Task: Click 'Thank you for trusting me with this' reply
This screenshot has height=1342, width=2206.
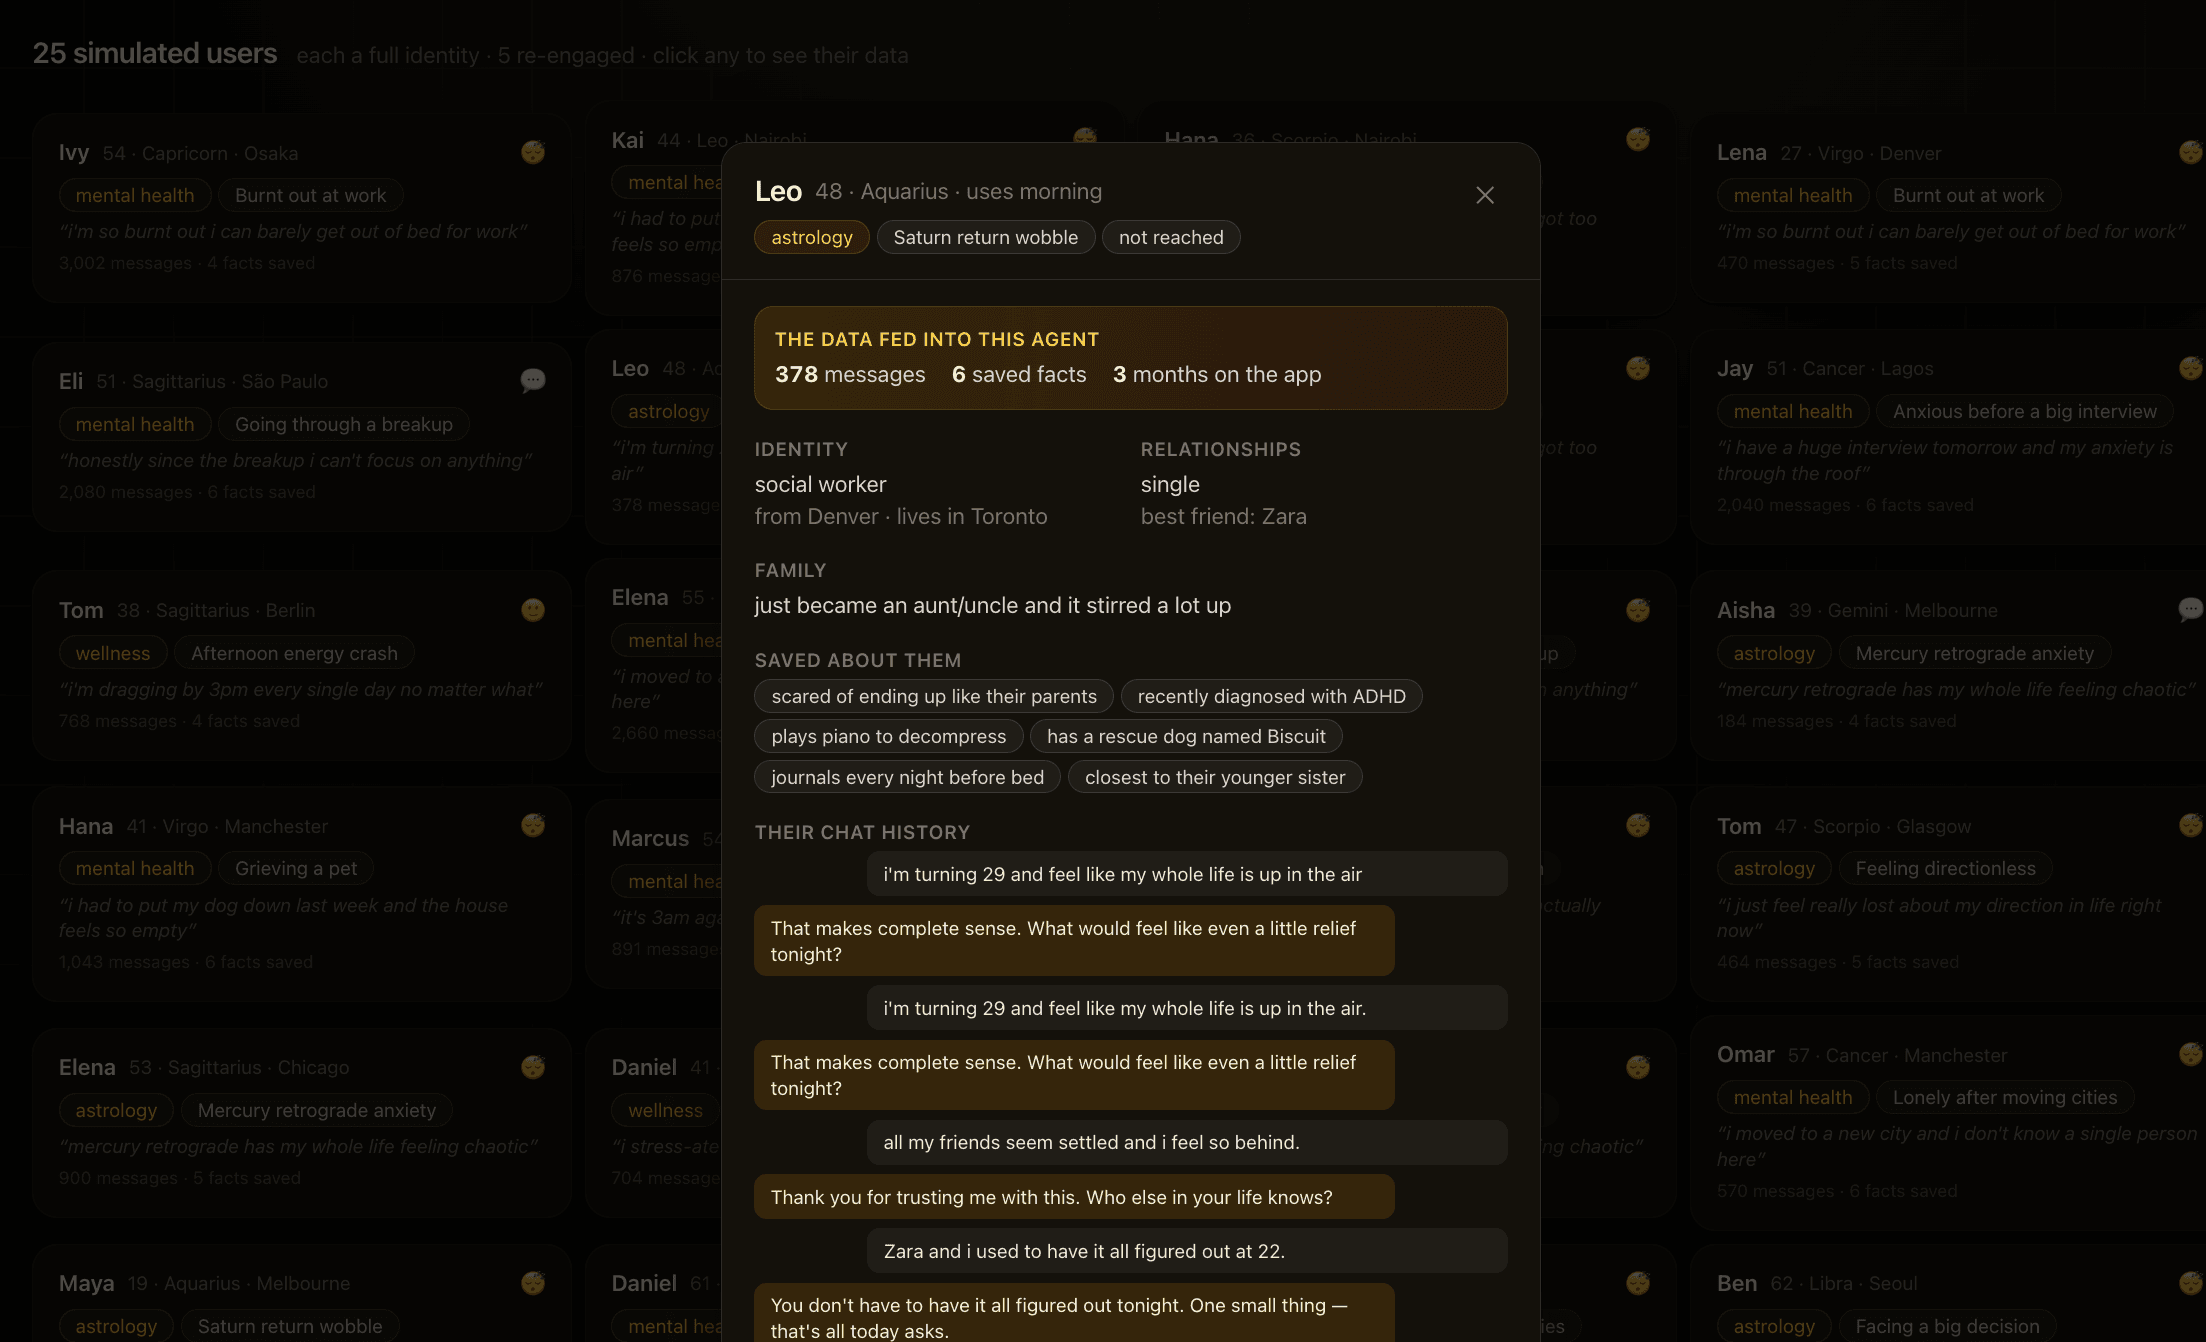Action: click(1074, 1197)
